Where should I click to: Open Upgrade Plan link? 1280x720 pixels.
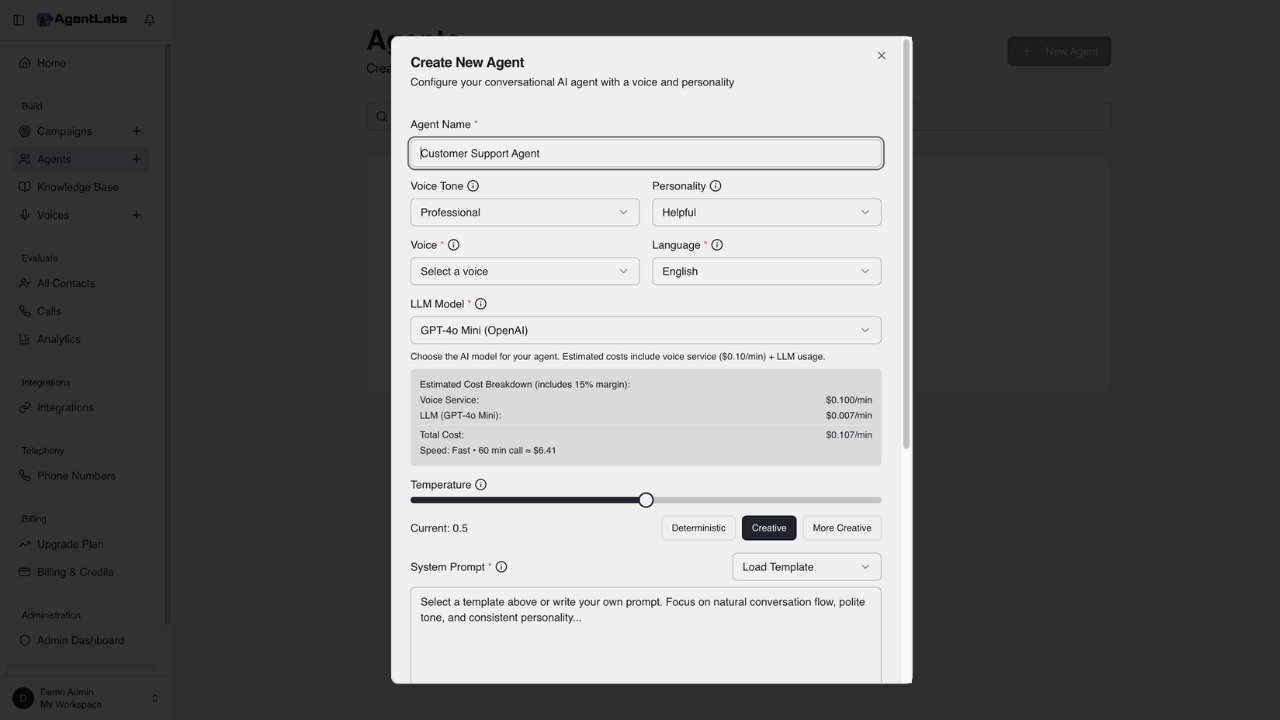(81, 544)
